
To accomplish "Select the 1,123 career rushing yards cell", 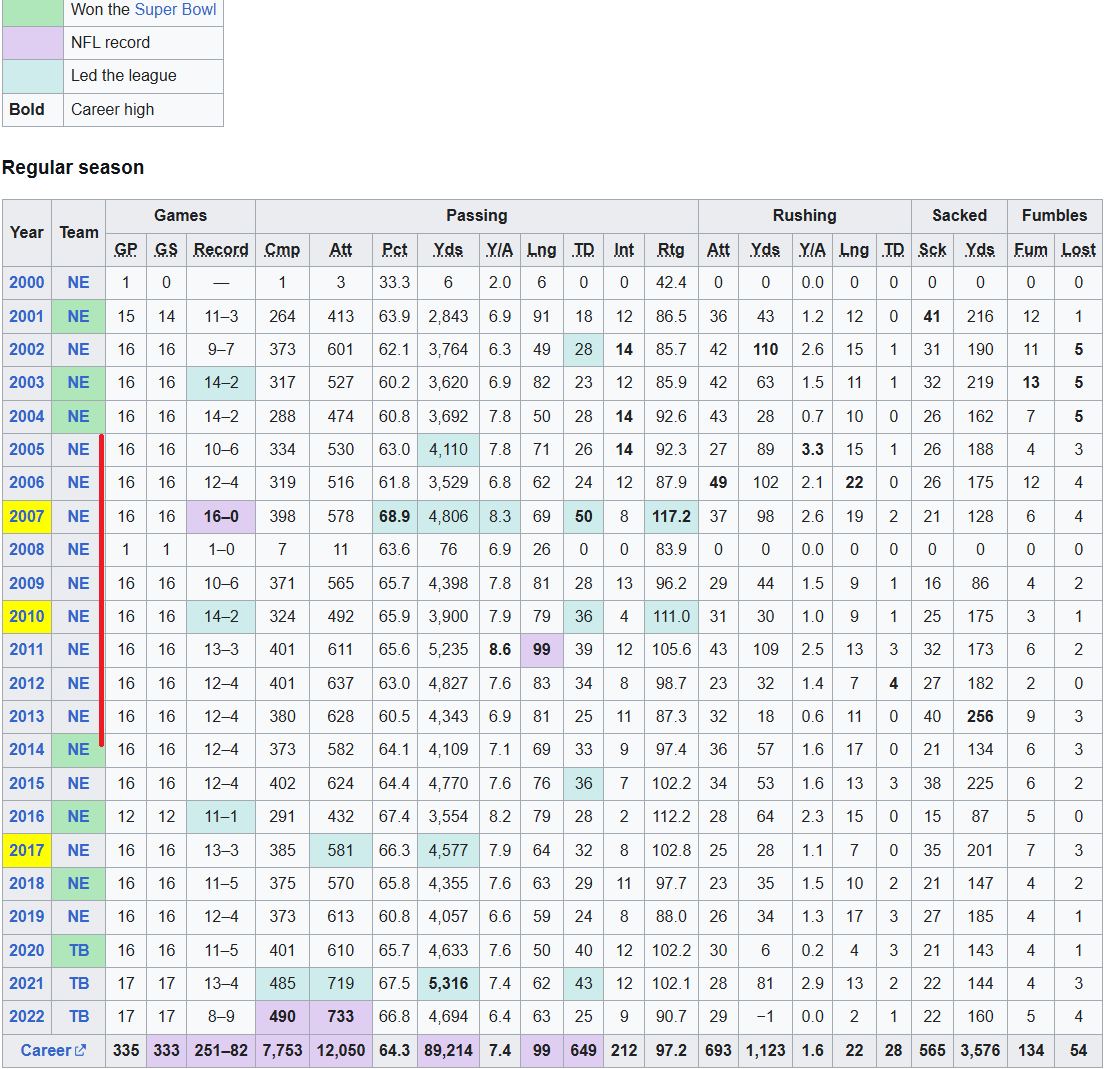I will click(765, 1051).
